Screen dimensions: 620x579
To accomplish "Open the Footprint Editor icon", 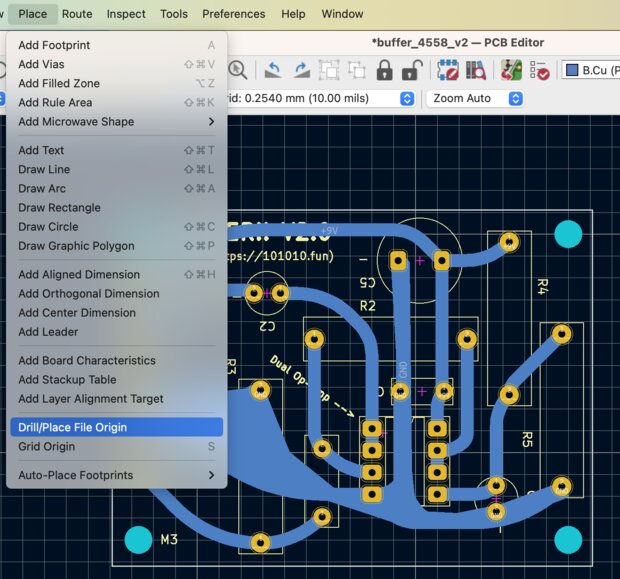I will pos(448,70).
